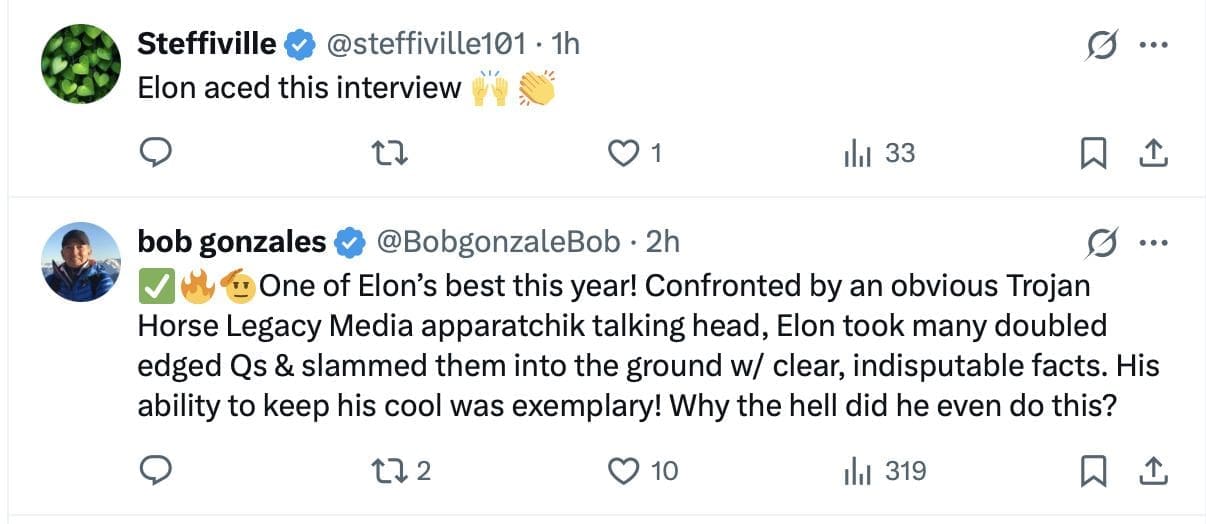
Task: Open more options on Steffiville's post
Action: [x=1153, y=45]
